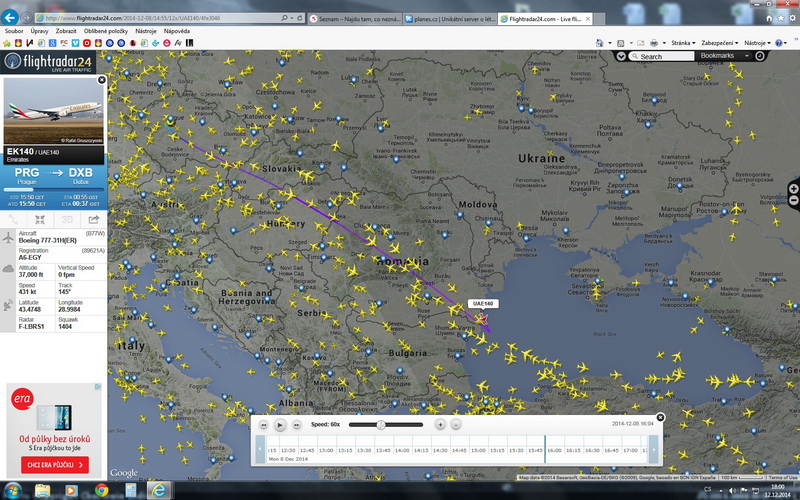Click the address bar URL
Image resolution: width=800 pixels, height=500 pixels.
coord(133,18)
